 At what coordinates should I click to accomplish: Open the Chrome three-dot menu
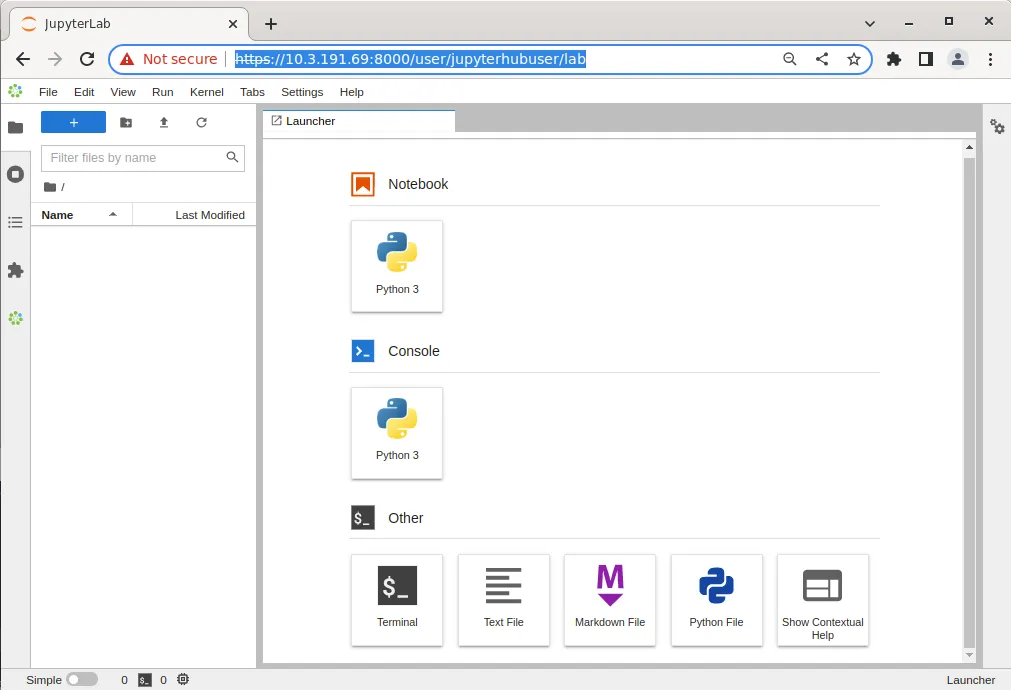(x=990, y=59)
